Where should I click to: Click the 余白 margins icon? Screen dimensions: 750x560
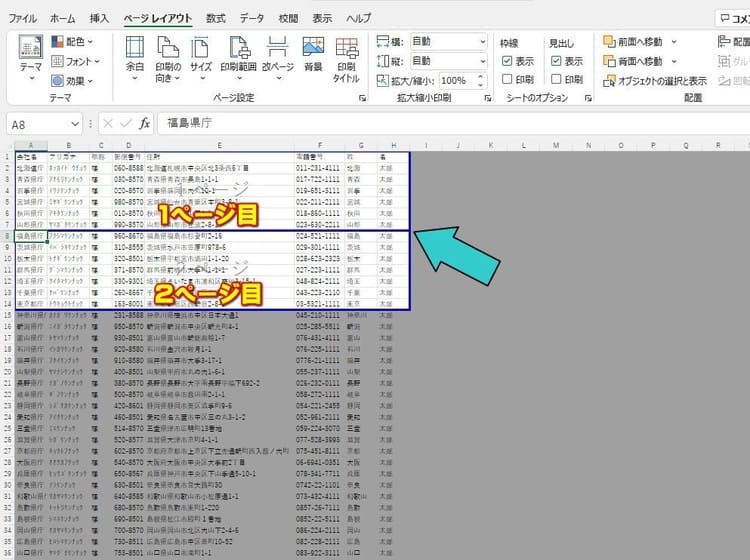coord(134,58)
